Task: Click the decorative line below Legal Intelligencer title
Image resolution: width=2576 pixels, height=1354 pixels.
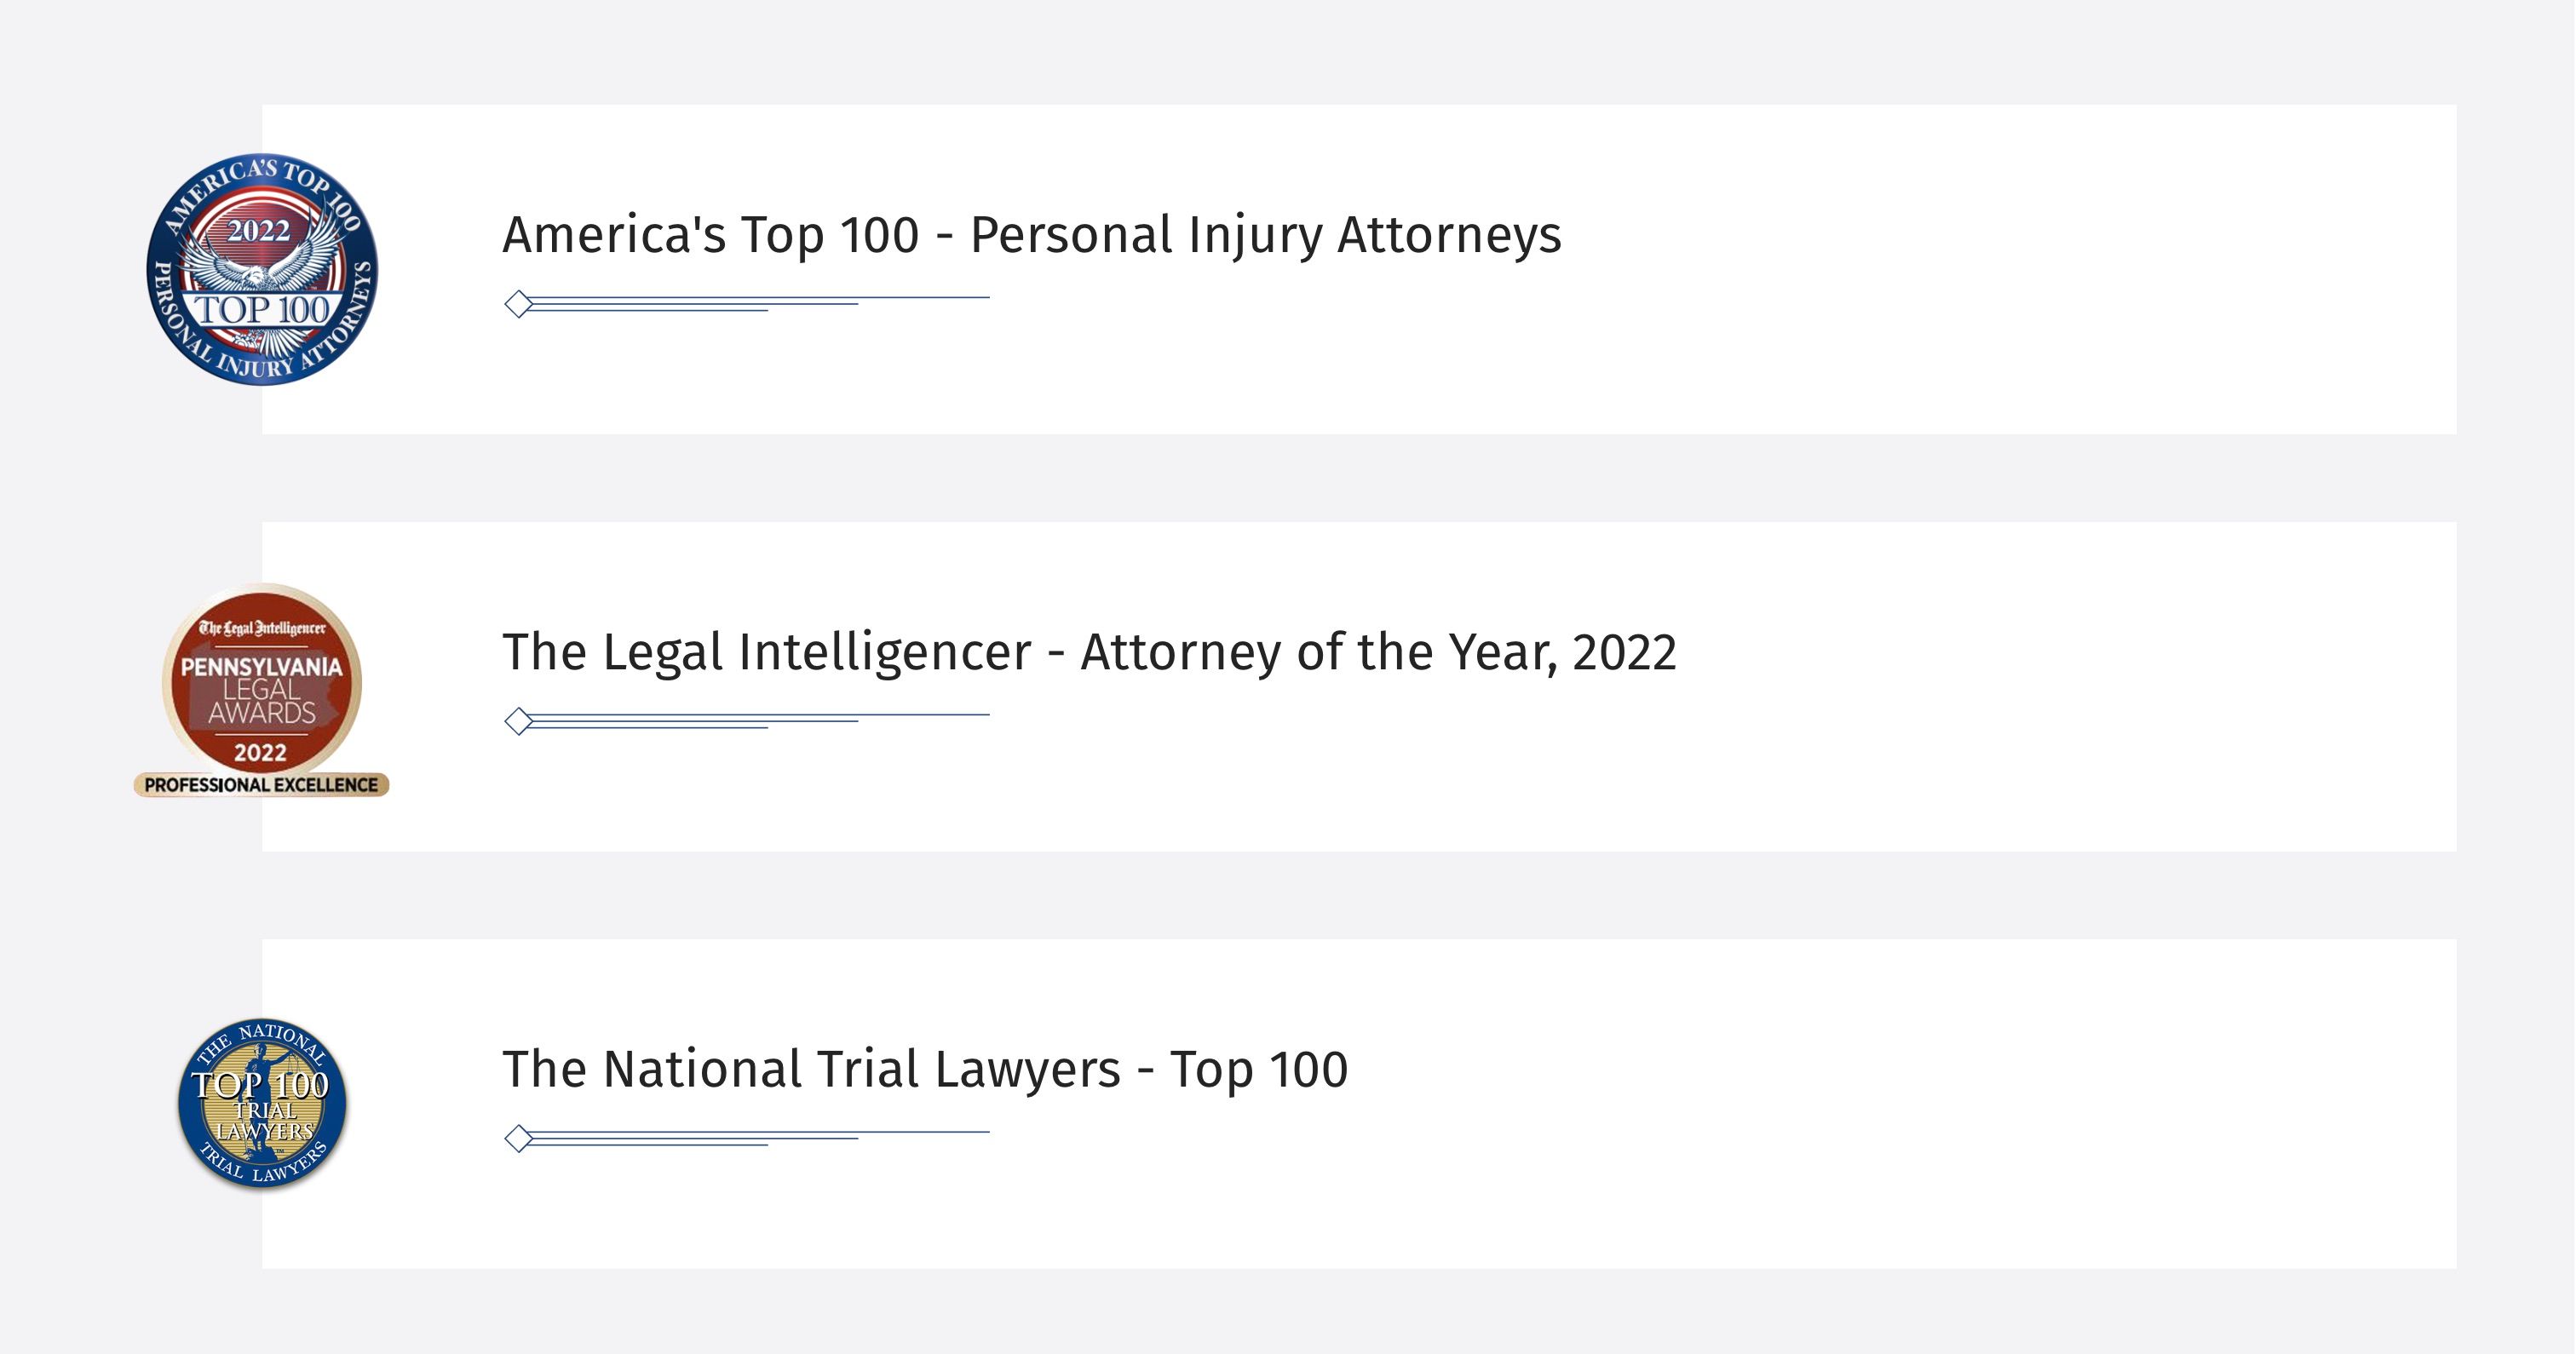Action: point(747,721)
